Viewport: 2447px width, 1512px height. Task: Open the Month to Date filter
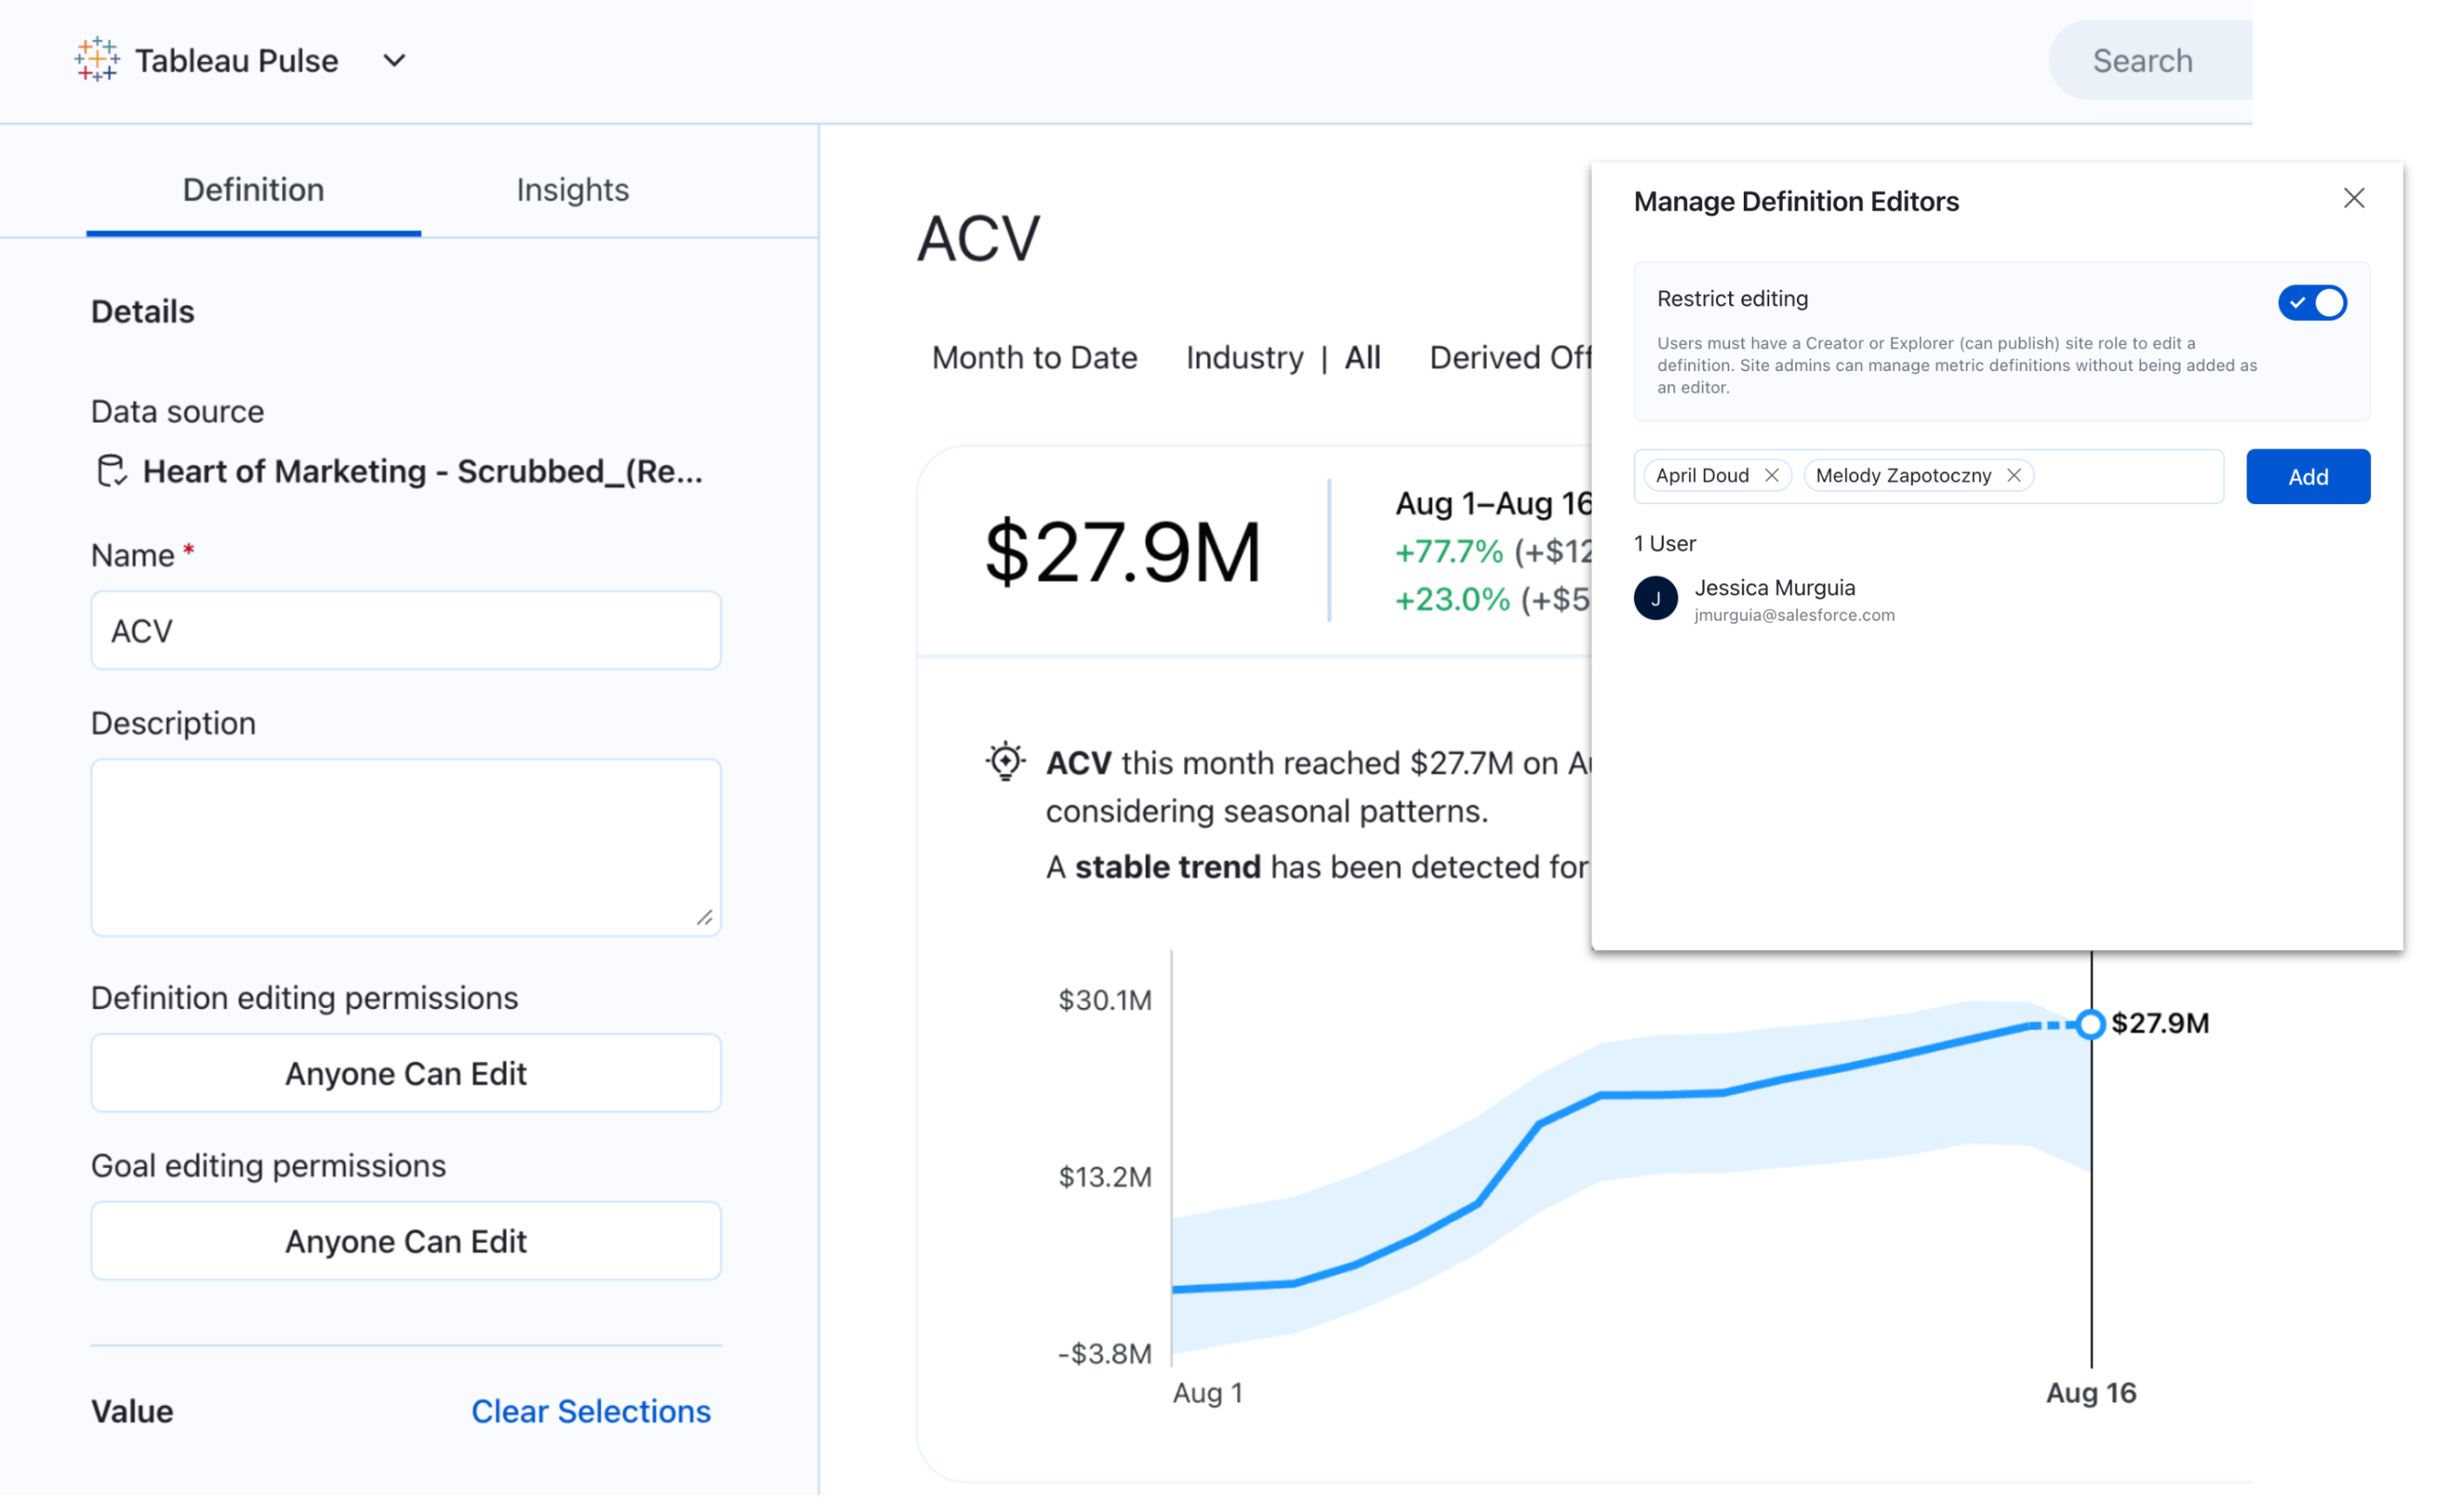(x=1035, y=358)
